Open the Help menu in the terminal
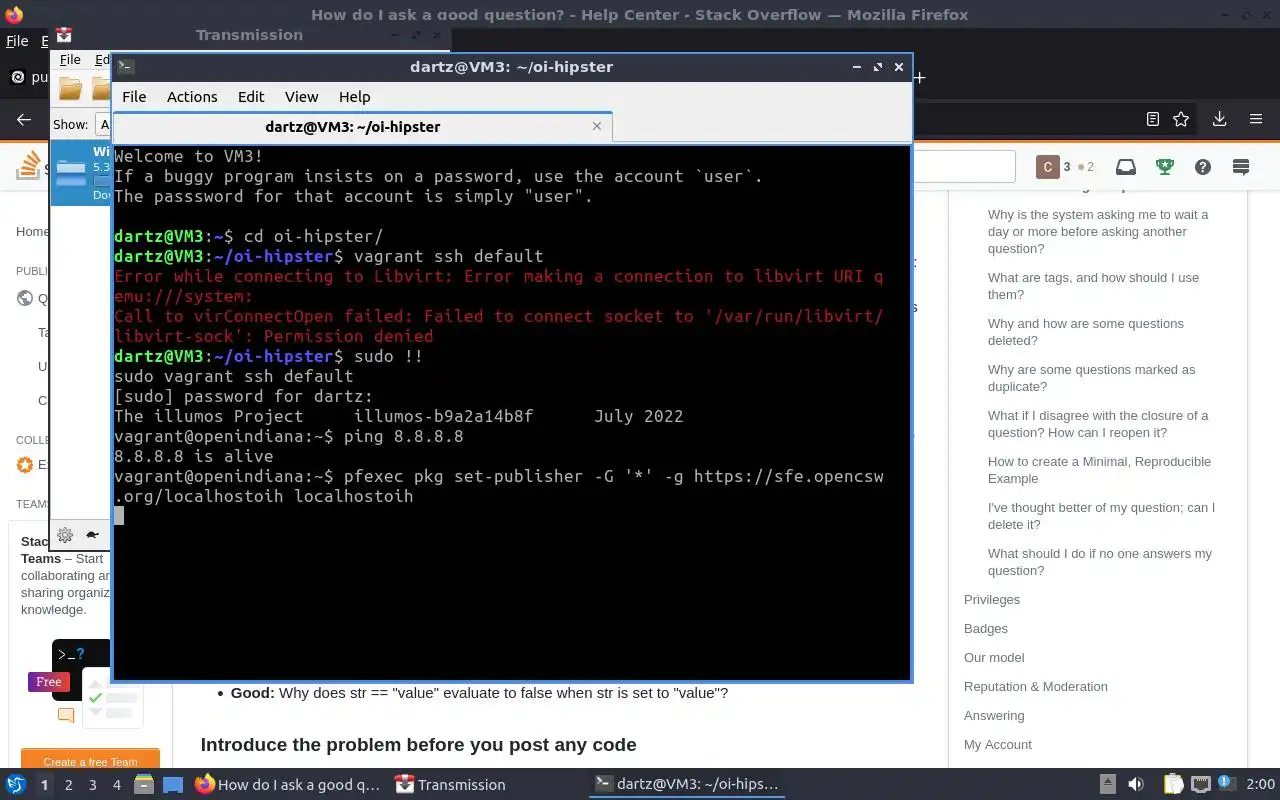 point(354,97)
